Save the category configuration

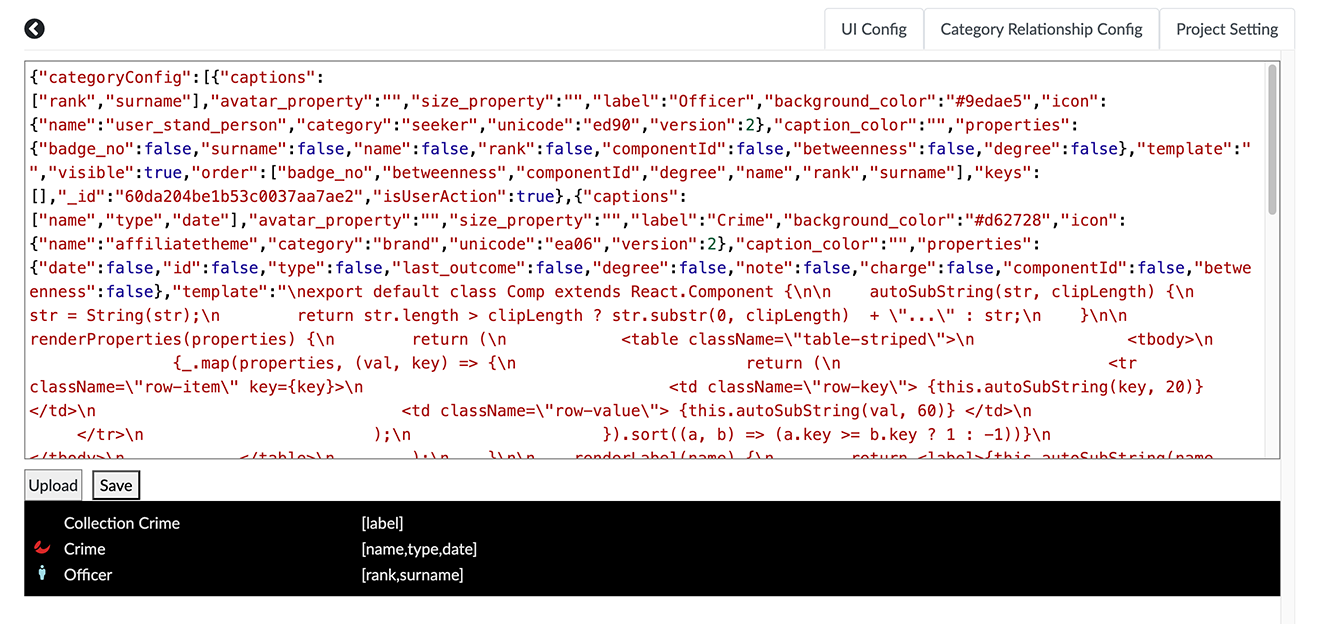coord(116,485)
